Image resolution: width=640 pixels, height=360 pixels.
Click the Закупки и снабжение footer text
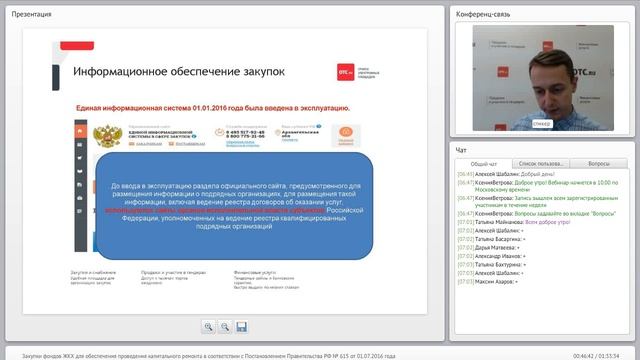click(x=93, y=272)
